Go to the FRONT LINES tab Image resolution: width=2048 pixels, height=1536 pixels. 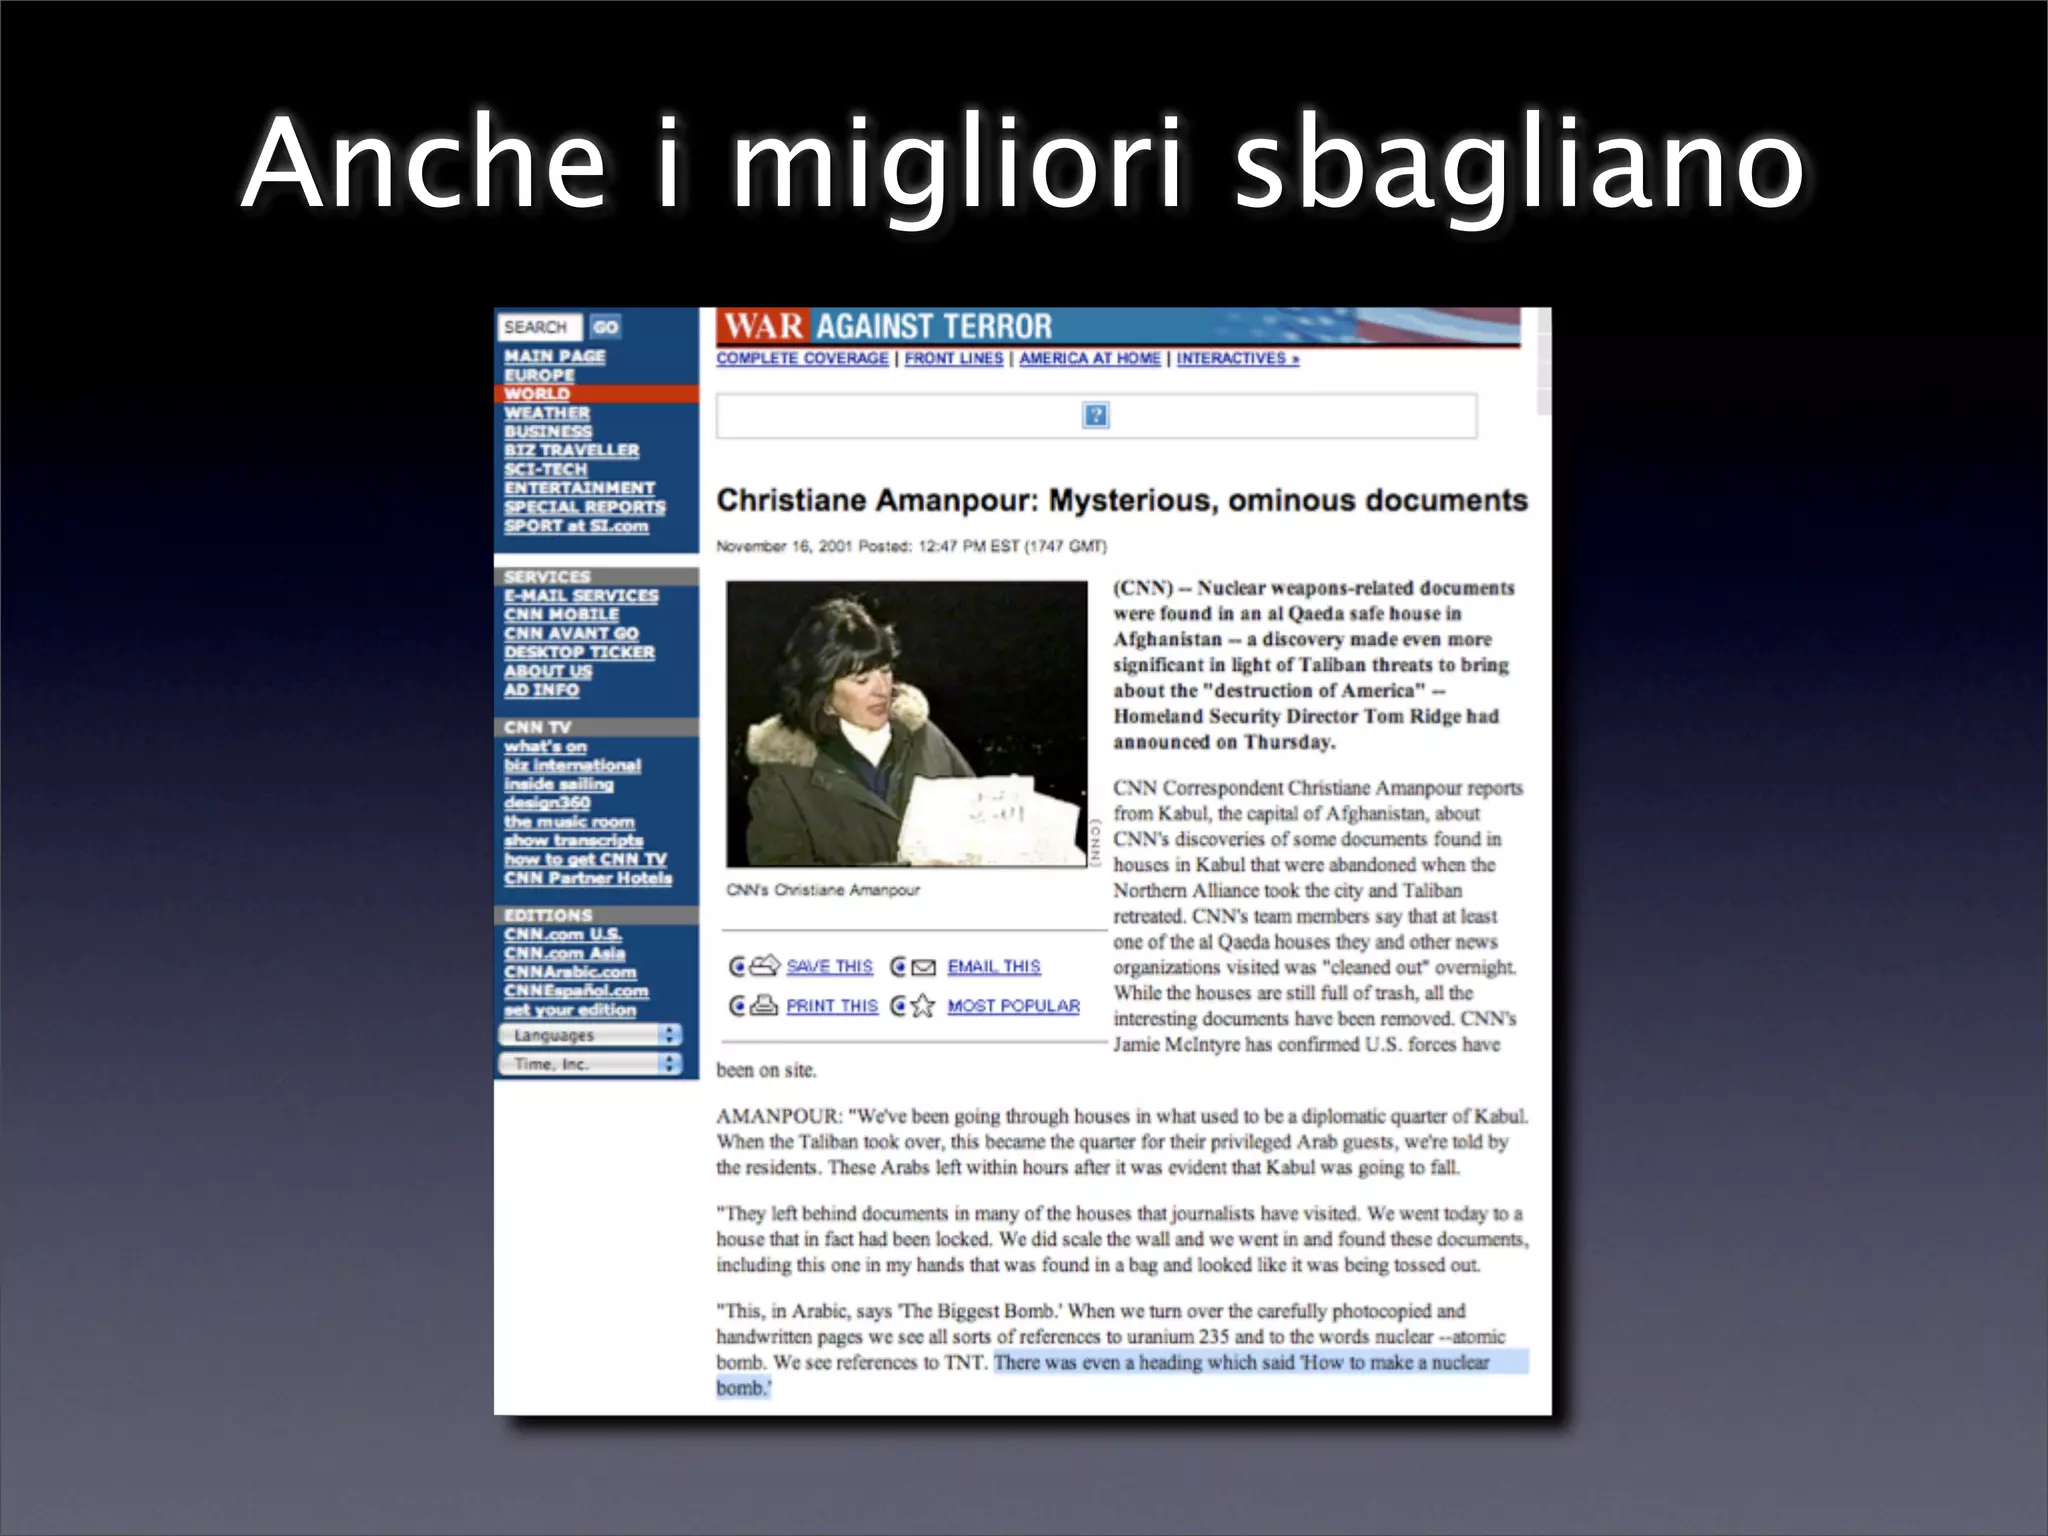(953, 358)
